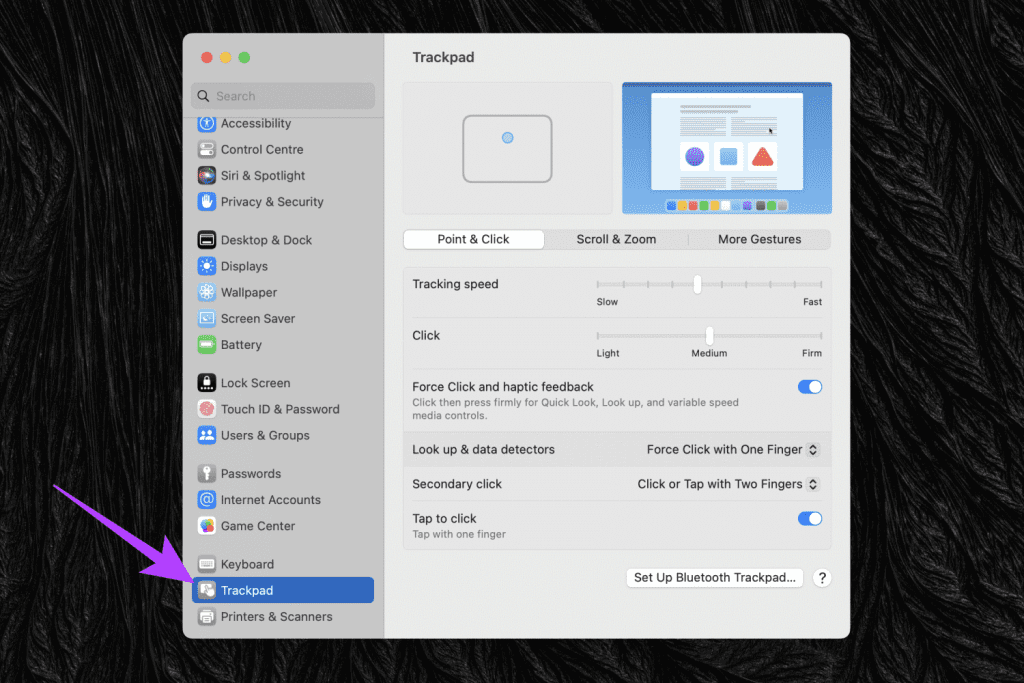
Task: Click Set Up Bluetooth Trackpad
Action: coord(714,577)
